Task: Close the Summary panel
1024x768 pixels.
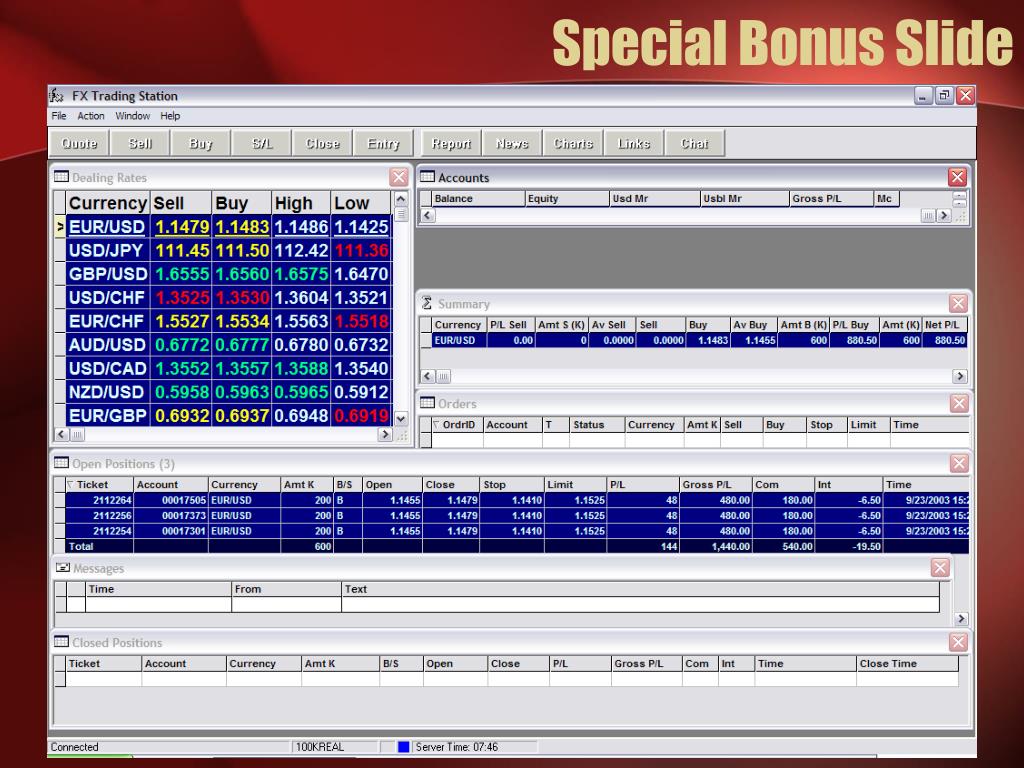Action: click(x=958, y=303)
